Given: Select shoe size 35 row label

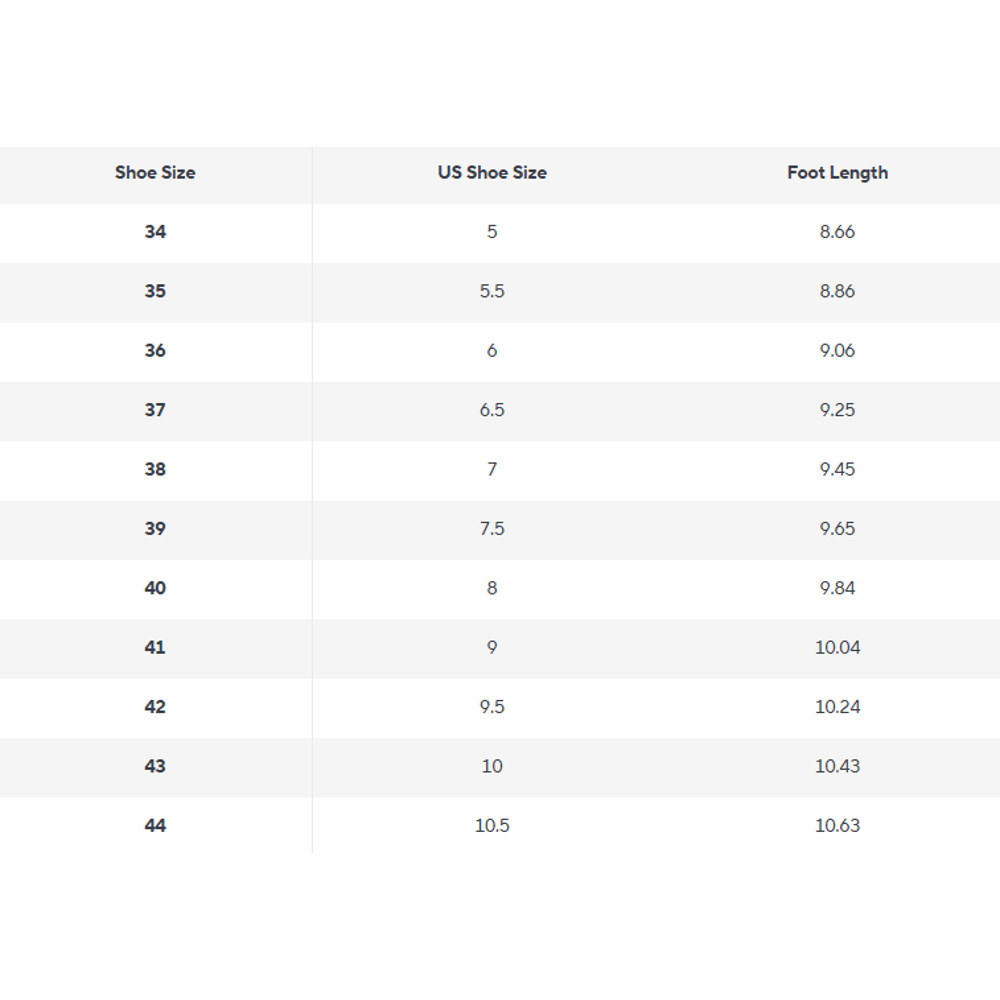Looking at the screenshot, I should 155,291.
